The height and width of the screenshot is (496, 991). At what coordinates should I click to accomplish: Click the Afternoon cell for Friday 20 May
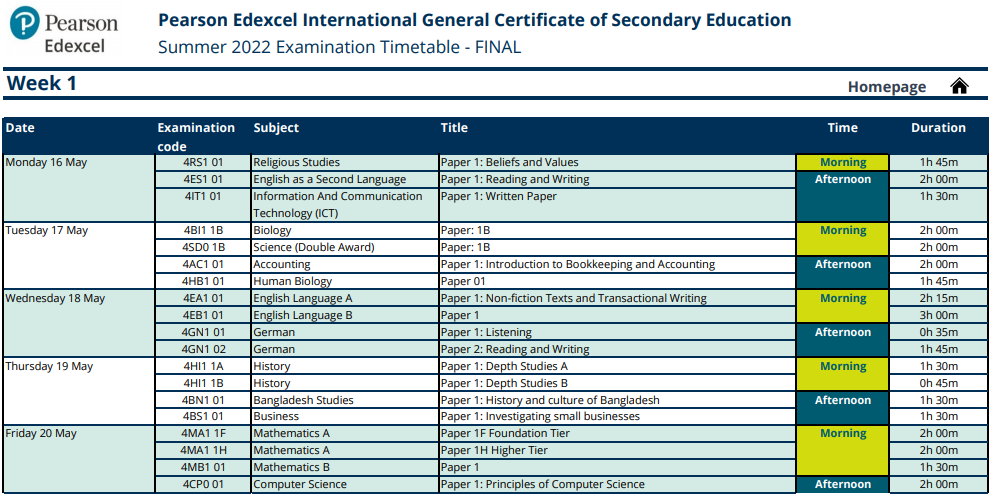coord(842,485)
